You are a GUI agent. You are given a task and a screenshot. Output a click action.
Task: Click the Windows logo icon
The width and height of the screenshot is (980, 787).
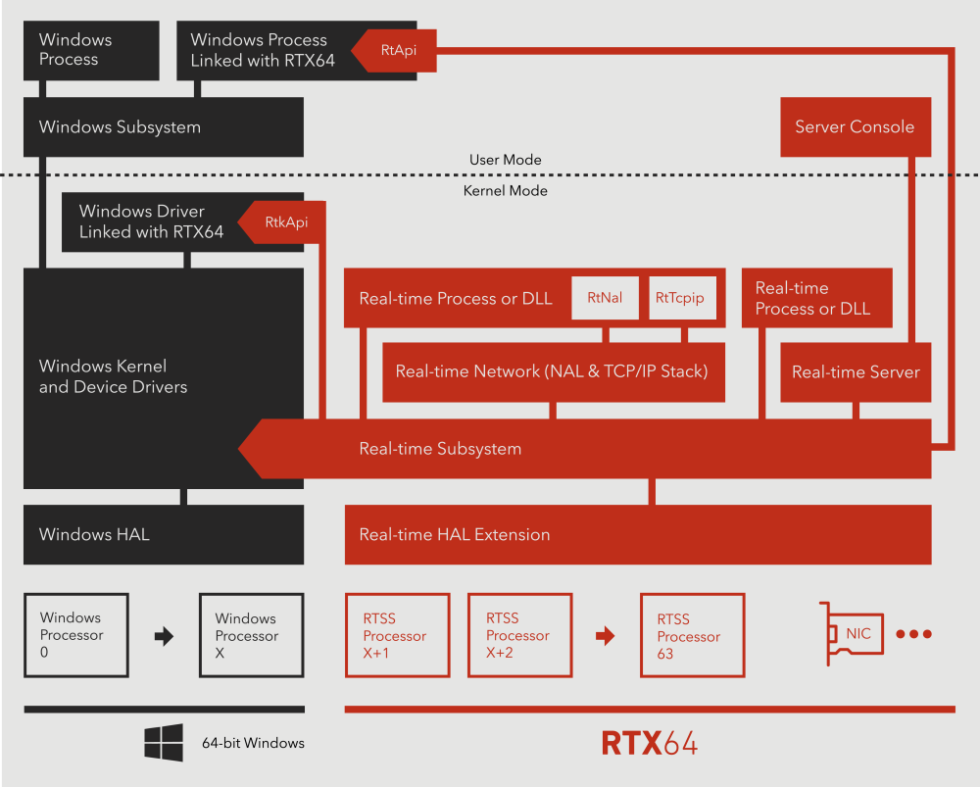pos(162,742)
